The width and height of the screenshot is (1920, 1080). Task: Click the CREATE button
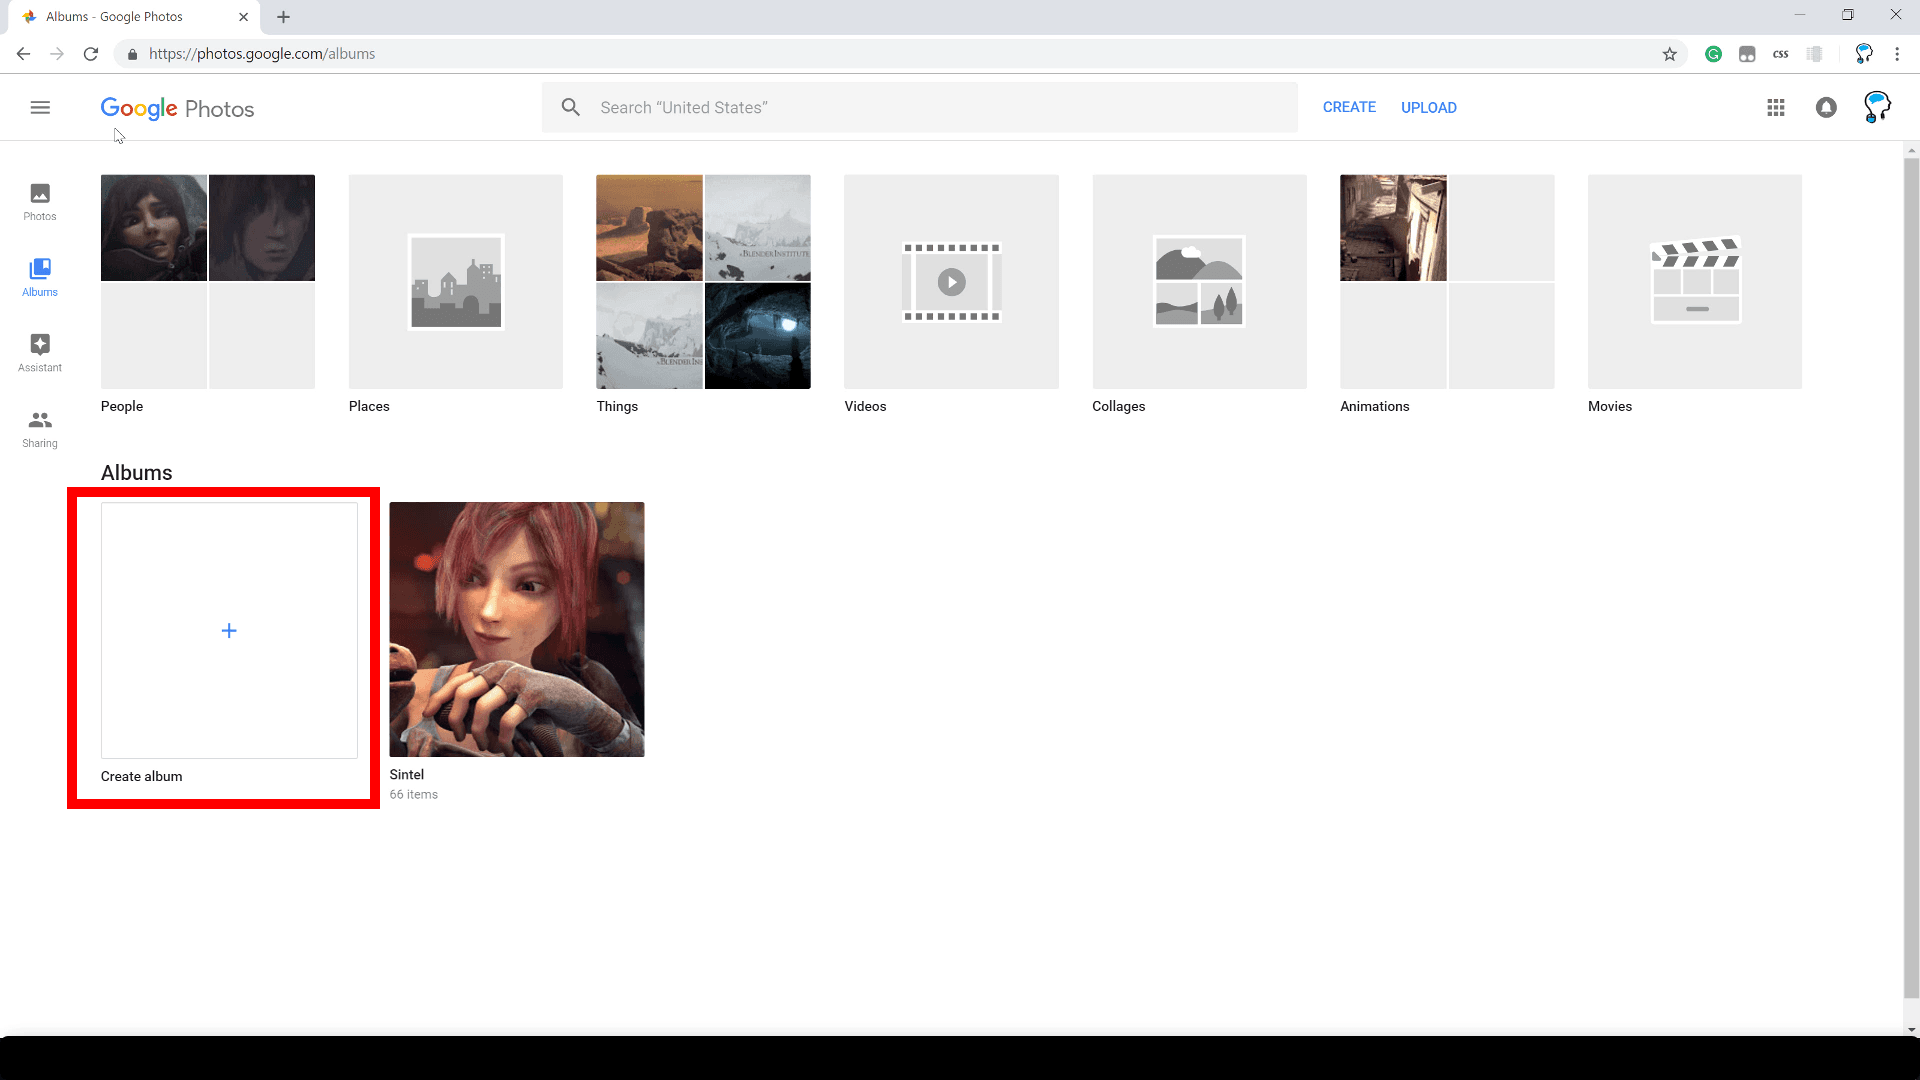[1349, 107]
